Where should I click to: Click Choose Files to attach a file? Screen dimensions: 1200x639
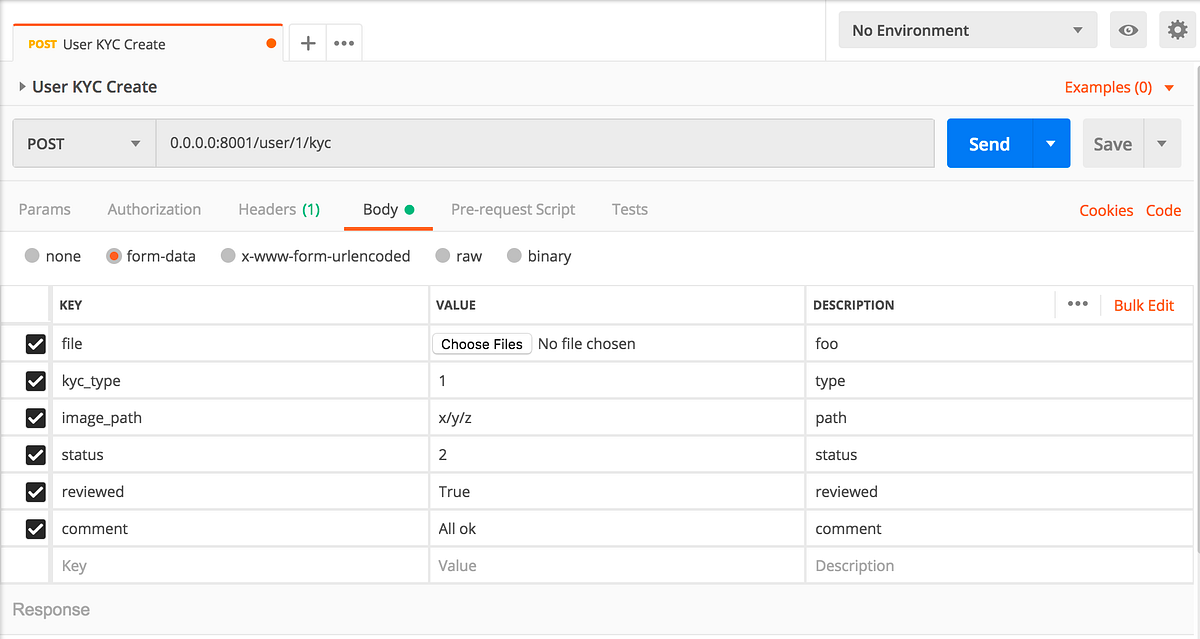482,343
